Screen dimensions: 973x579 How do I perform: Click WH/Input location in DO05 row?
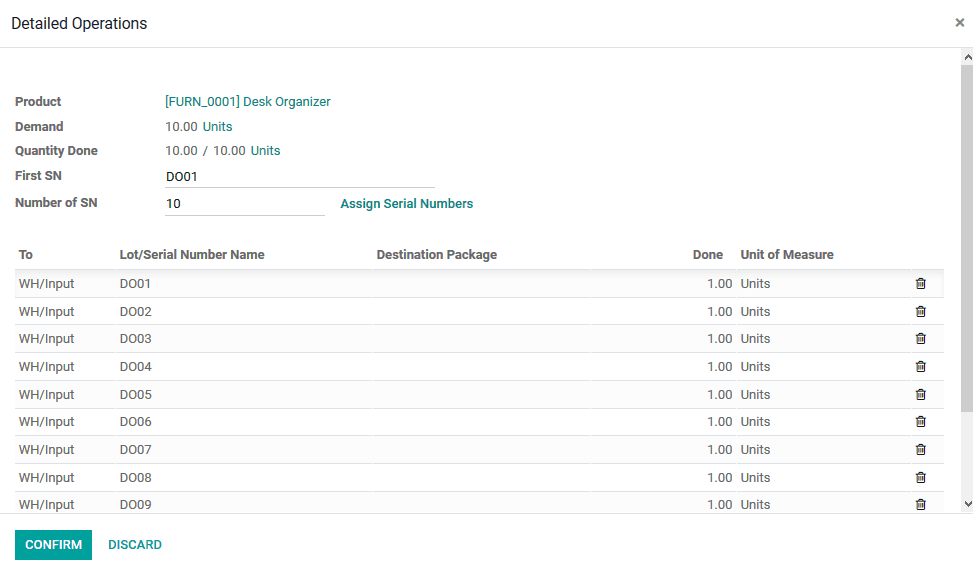(47, 395)
